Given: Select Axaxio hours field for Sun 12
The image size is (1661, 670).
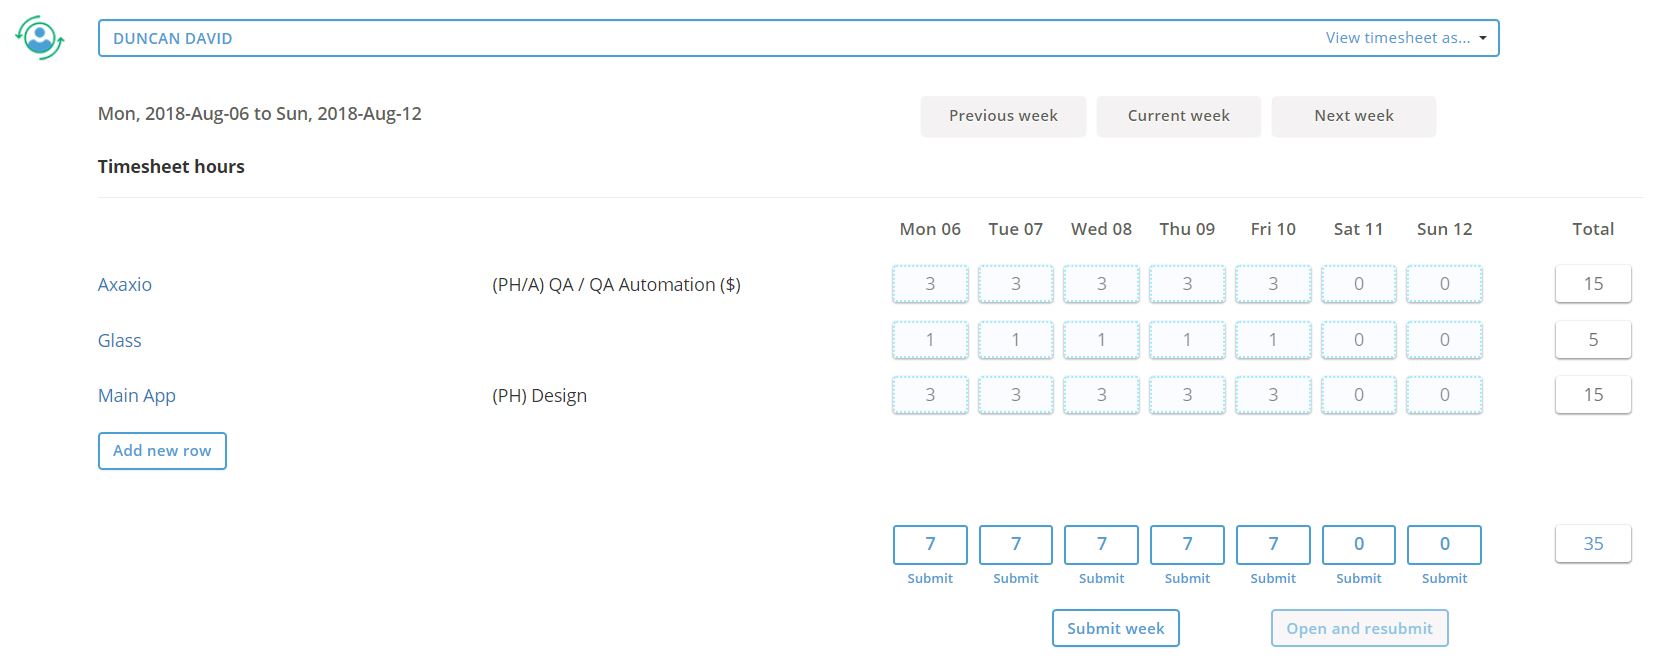Looking at the screenshot, I should (x=1444, y=284).
